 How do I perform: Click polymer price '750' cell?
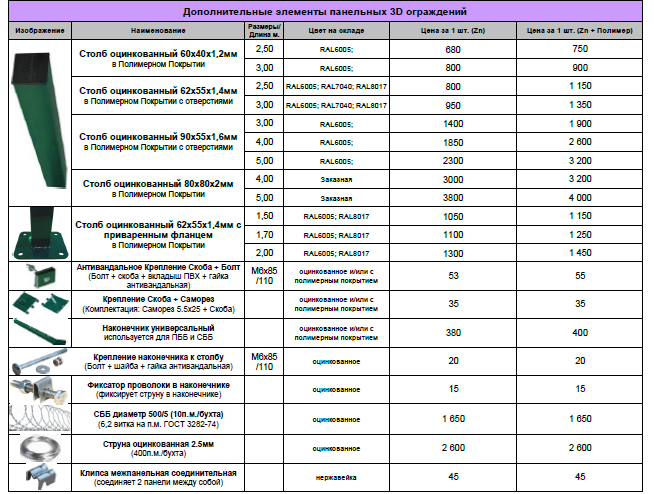click(x=580, y=49)
